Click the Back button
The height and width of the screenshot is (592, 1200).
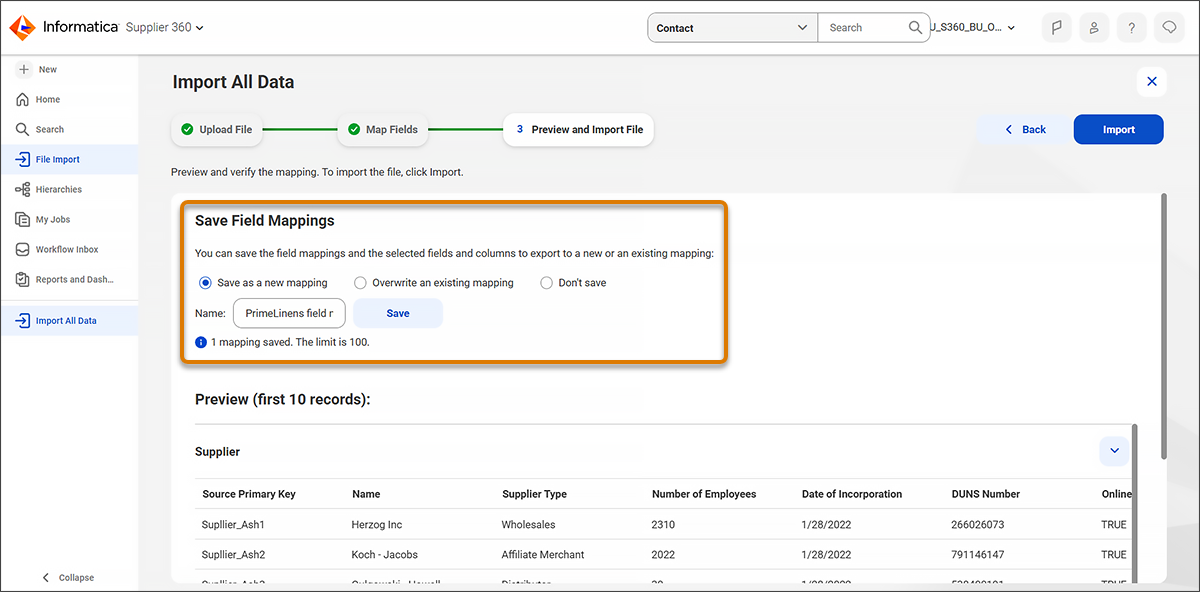point(1025,130)
